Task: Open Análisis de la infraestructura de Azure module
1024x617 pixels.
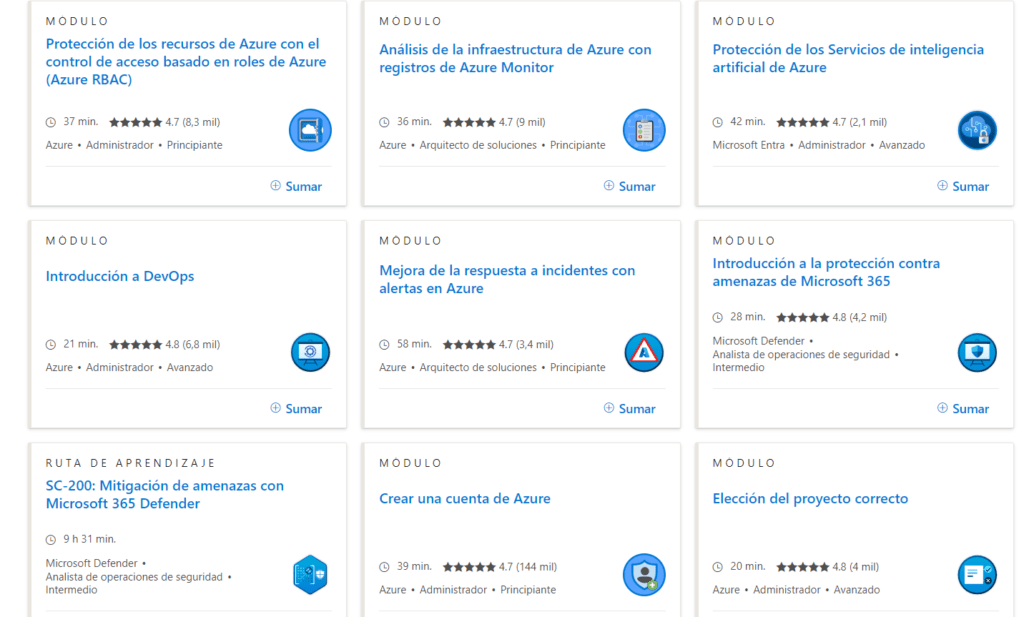Action: click(x=515, y=58)
